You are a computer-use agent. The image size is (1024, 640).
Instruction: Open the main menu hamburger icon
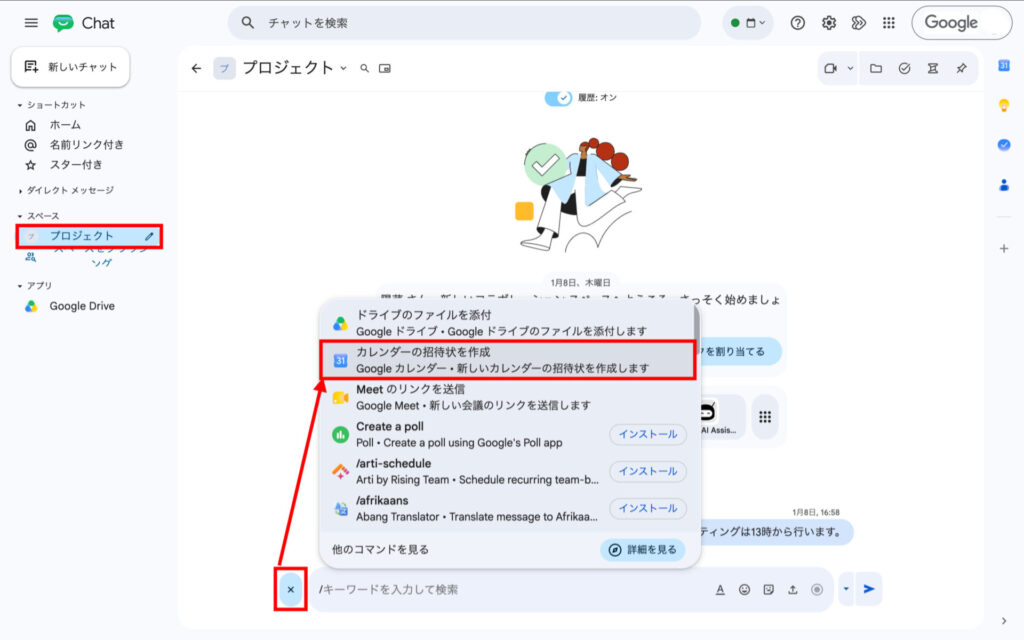click(x=31, y=23)
